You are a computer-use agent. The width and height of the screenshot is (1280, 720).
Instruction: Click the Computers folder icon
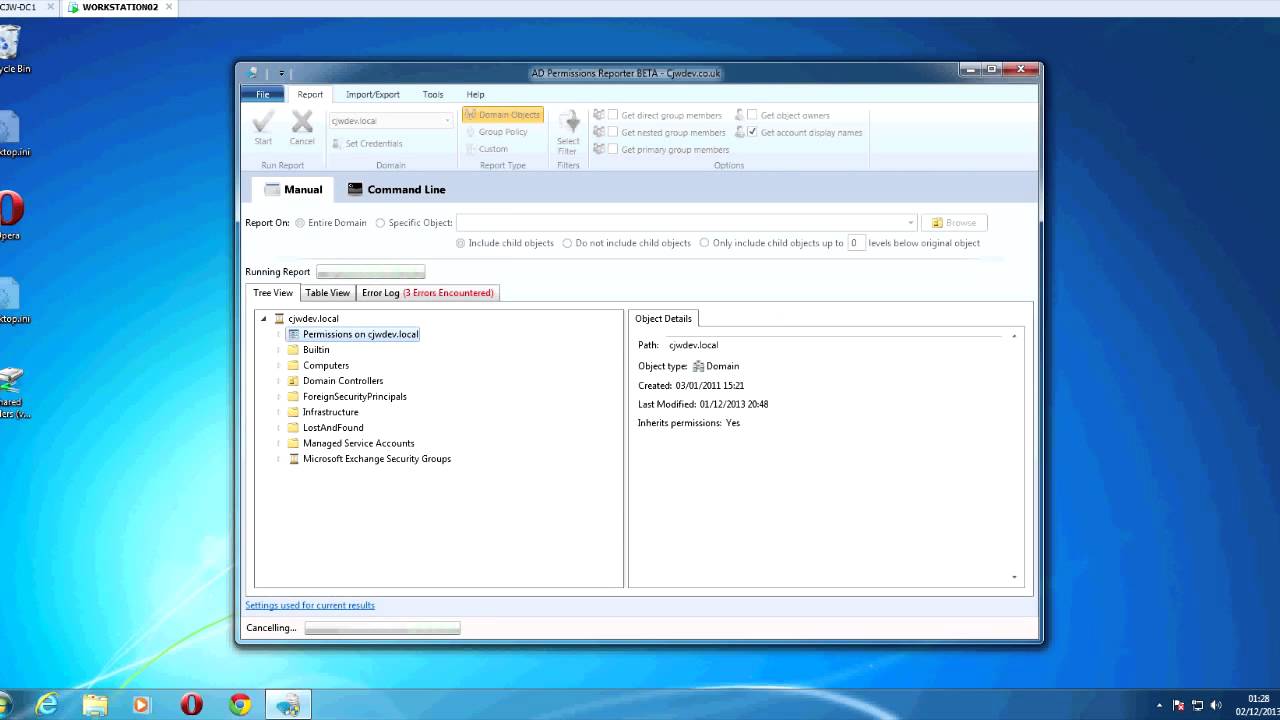(x=293, y=366)
